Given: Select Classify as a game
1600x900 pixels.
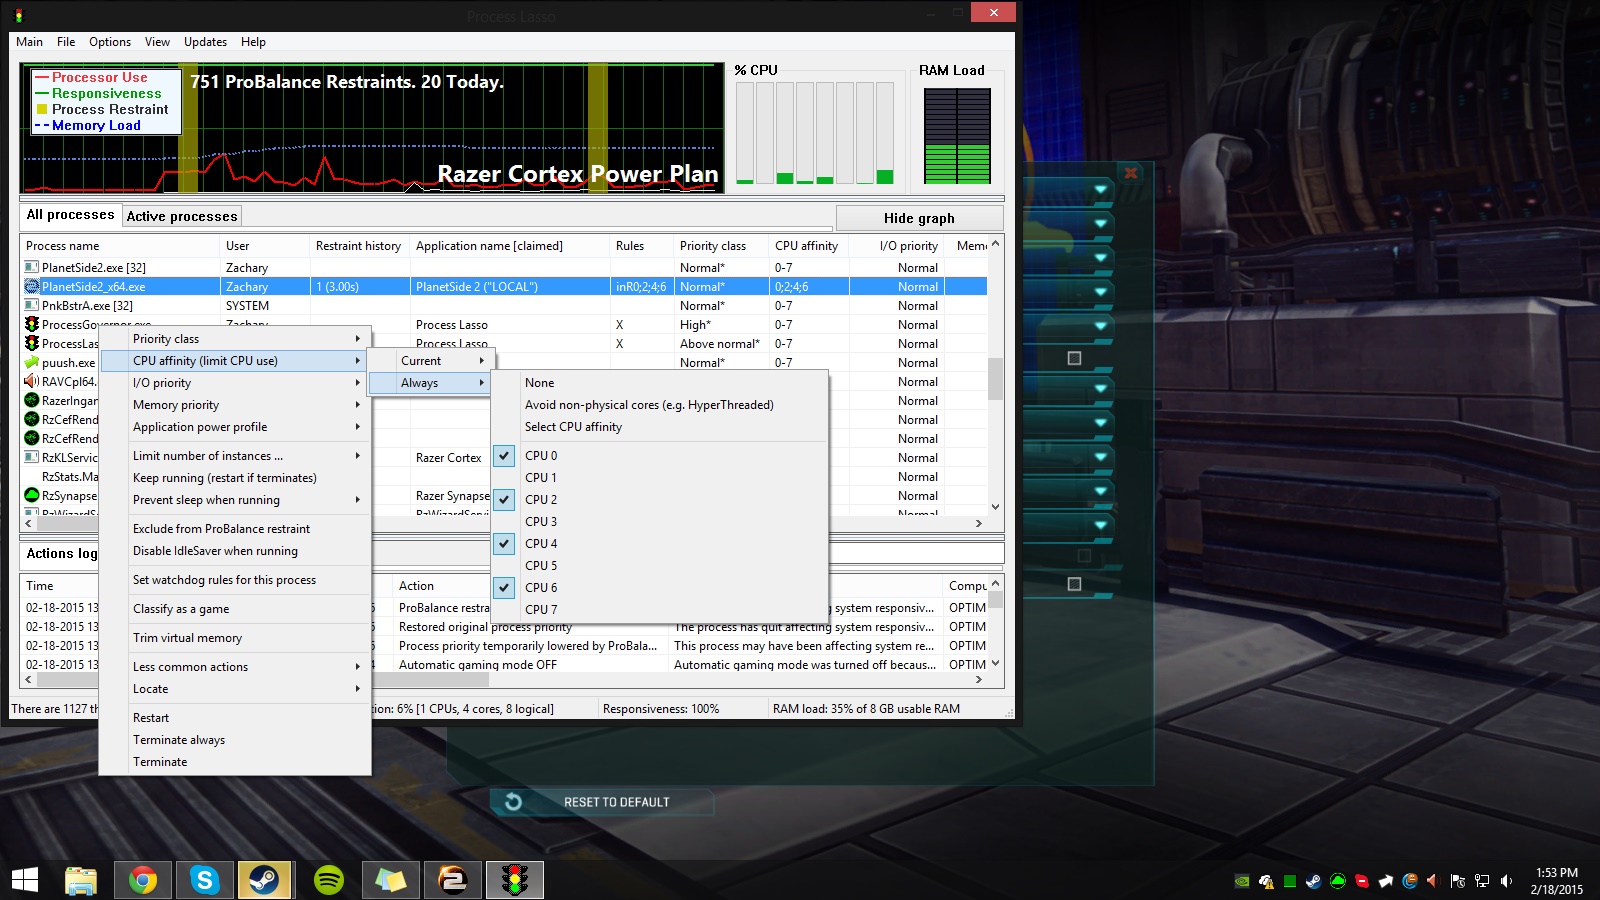Looking at the screenshot, I should click(235, 609).
